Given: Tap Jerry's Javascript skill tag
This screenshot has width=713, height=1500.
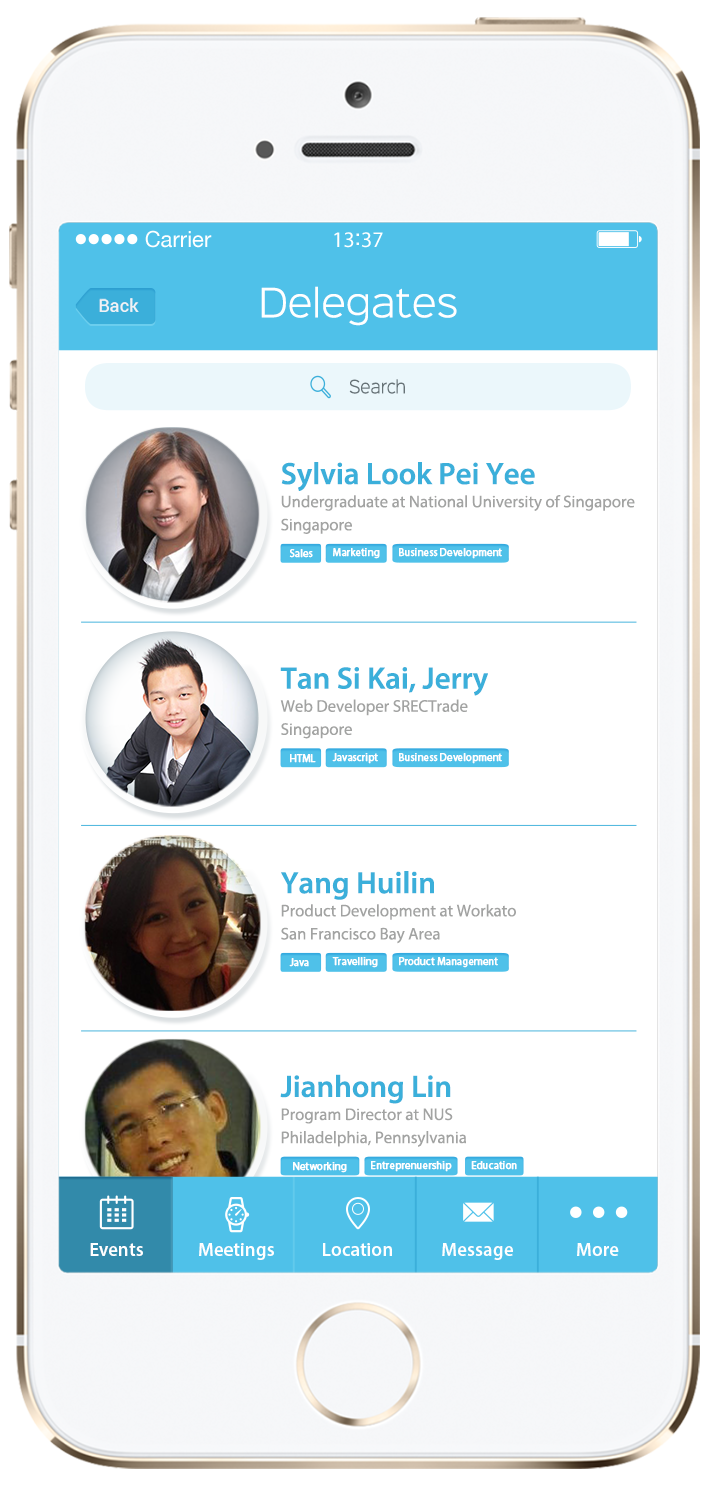Looking at the screenshot, I should [356, 758].
